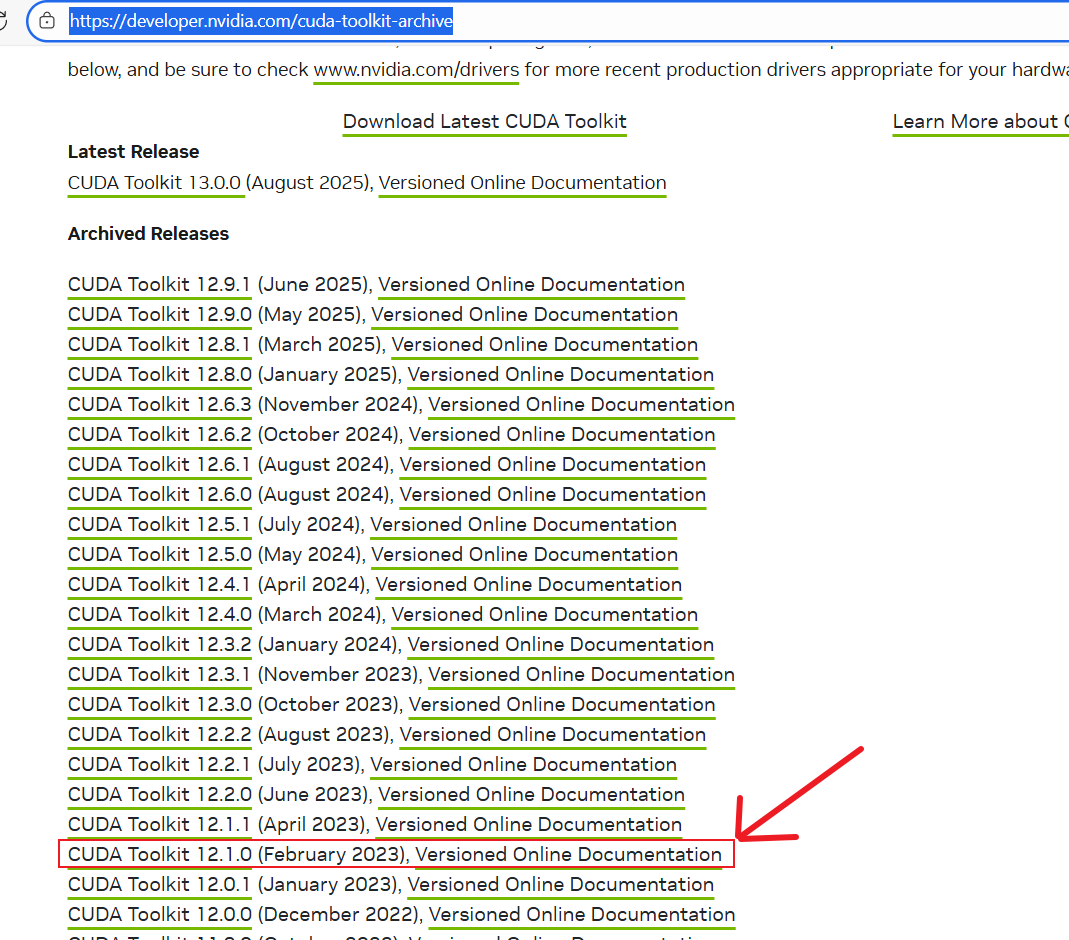The image size is (1069, 940).
Task: Open the www.nvidia.com/drivers link
Action: [416, 70]
